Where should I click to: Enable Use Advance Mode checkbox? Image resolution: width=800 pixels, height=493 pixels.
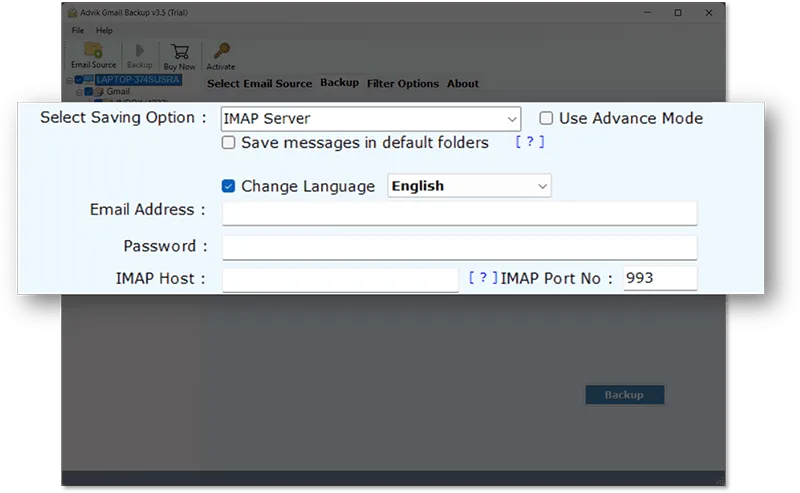click(x=546, y=118)
